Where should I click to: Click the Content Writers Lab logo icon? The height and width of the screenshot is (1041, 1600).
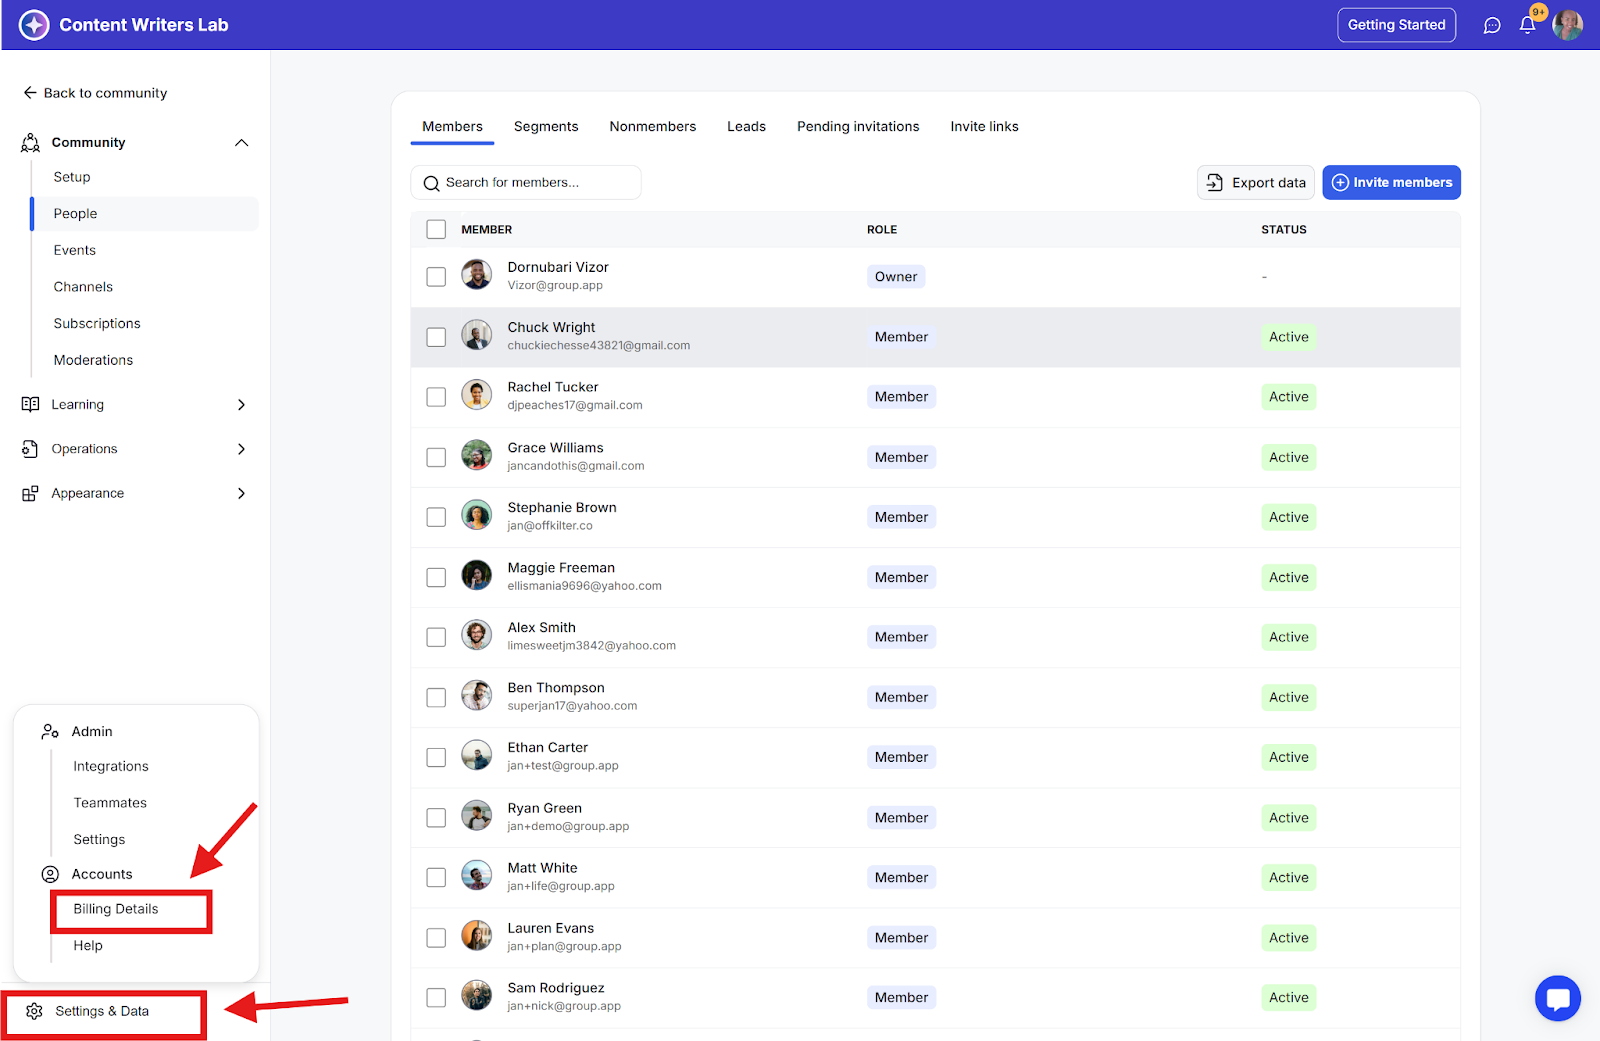pos(34,25)
